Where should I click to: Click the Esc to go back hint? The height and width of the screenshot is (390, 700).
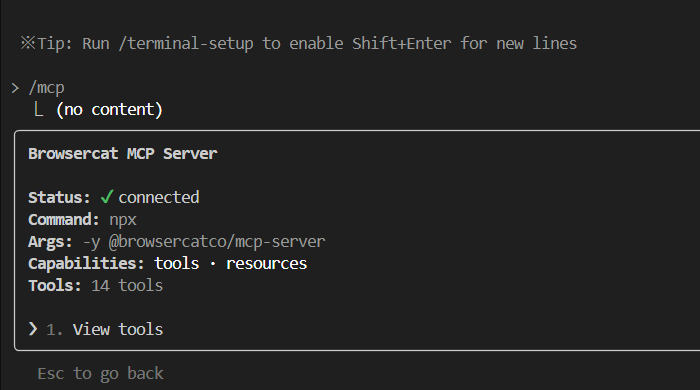coord(100,373)
